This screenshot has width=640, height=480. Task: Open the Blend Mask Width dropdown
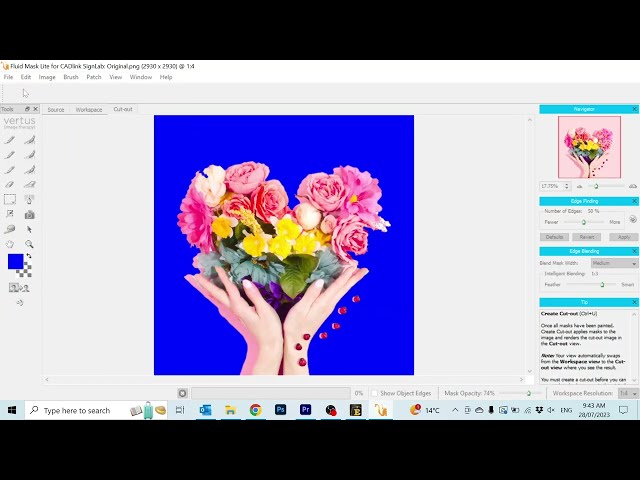click(x=614, y=263)
